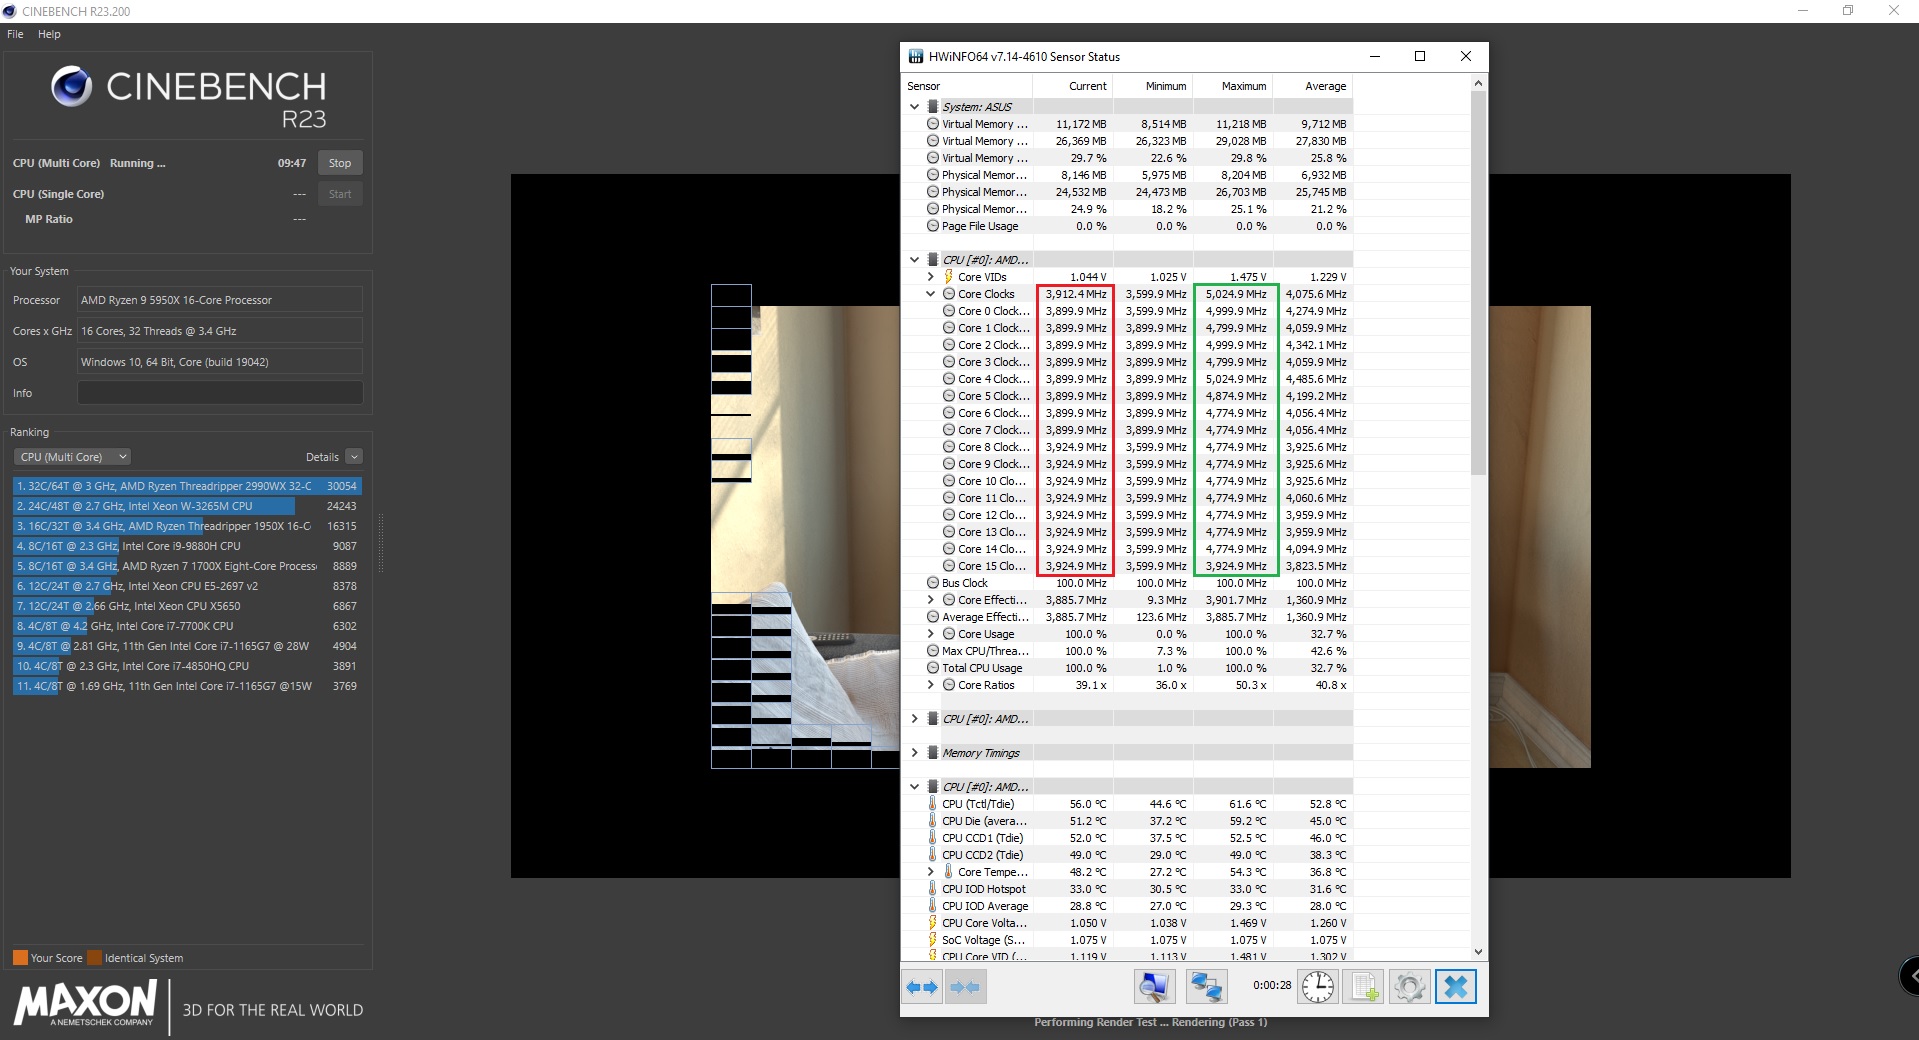Viewport: 1919px width, 1040px height.
Task: Expand the Core Ratios row
Action: (930, 685)
